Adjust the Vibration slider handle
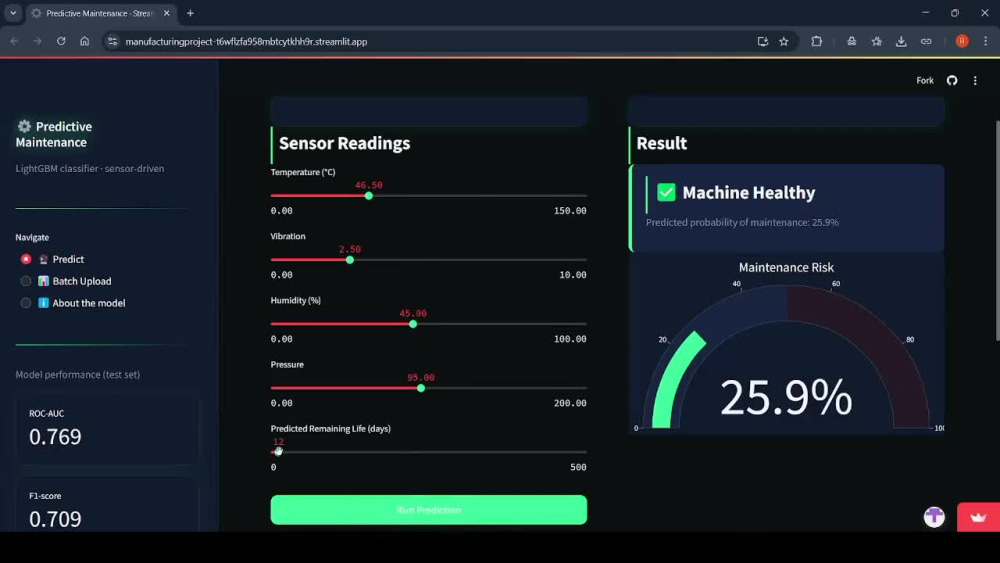 tap(349, 260)
